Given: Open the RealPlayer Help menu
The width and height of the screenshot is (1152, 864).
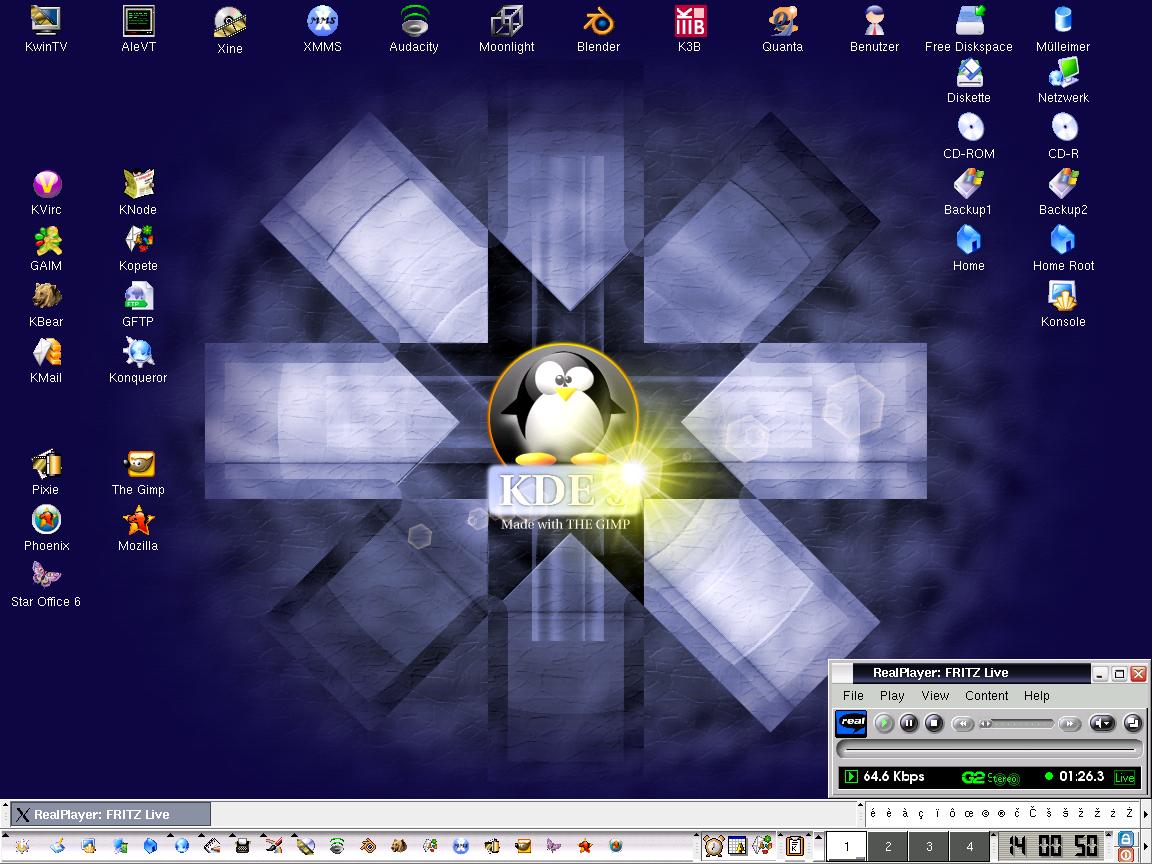Looking at the screenshot, I should click(1037, 696).
